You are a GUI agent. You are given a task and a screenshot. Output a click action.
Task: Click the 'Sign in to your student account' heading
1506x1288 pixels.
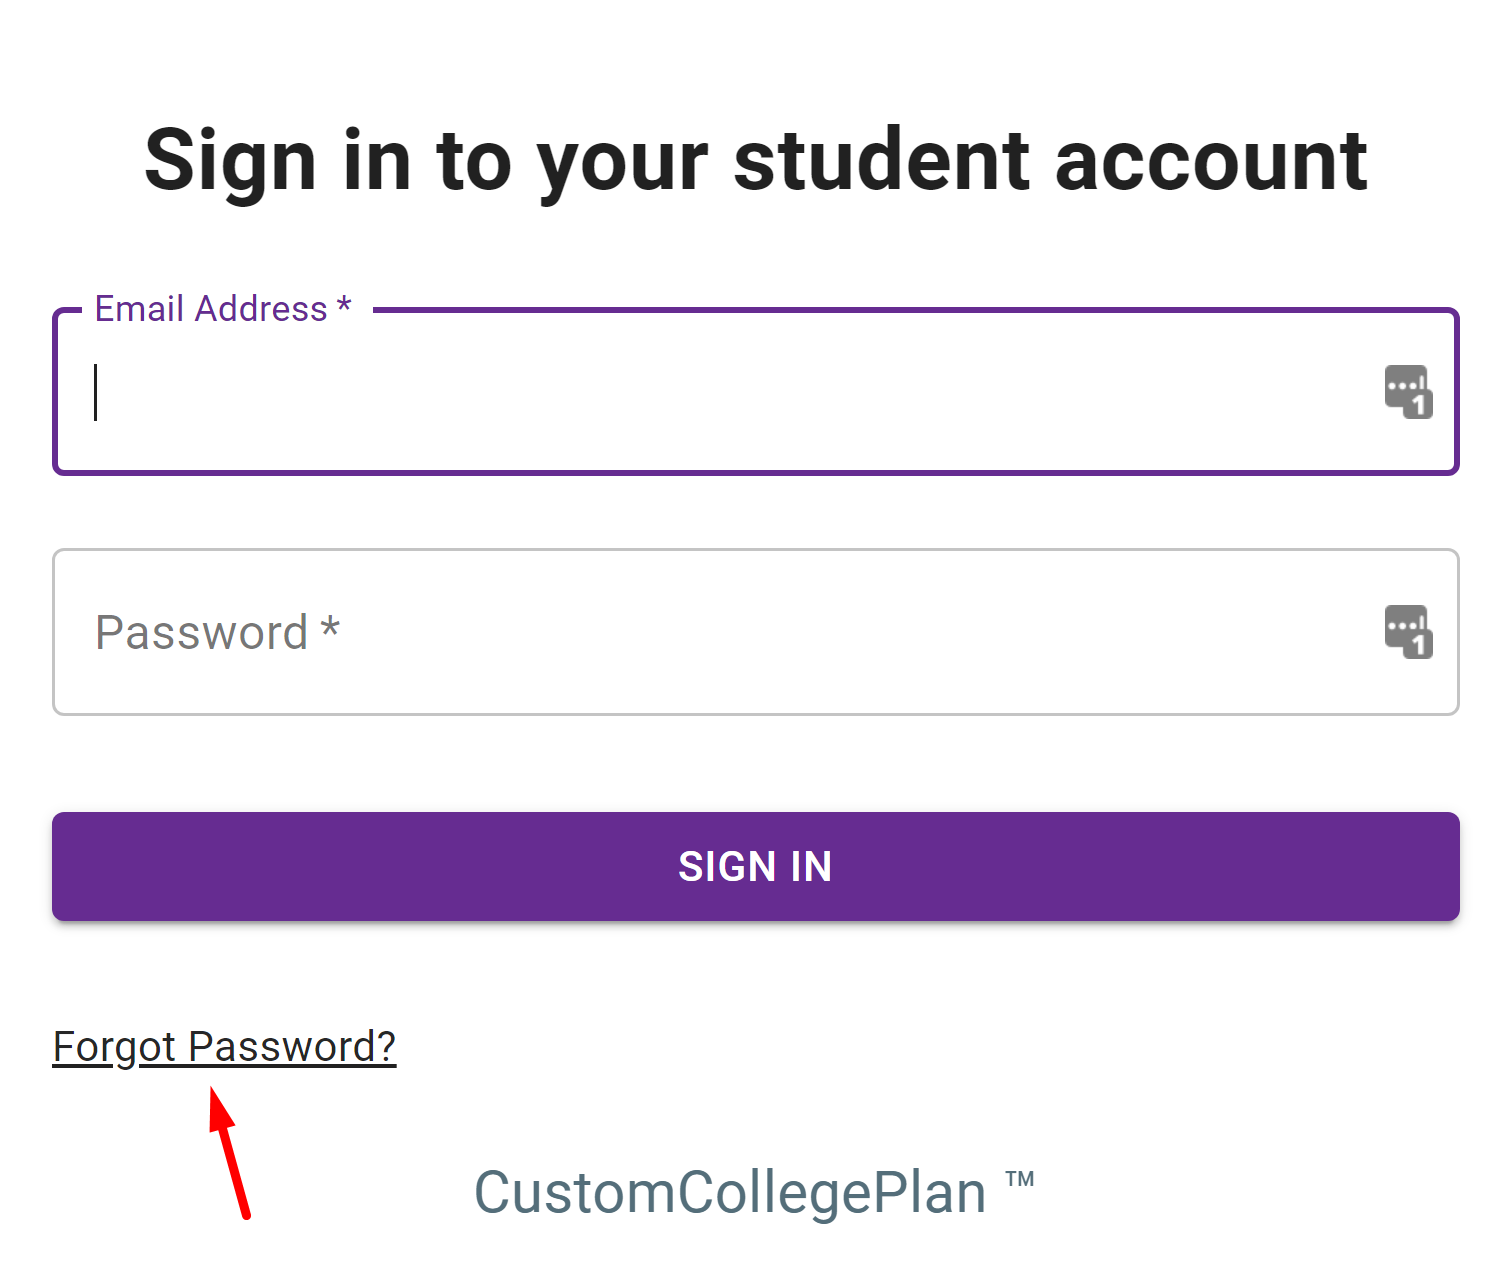tap(756, 162)
